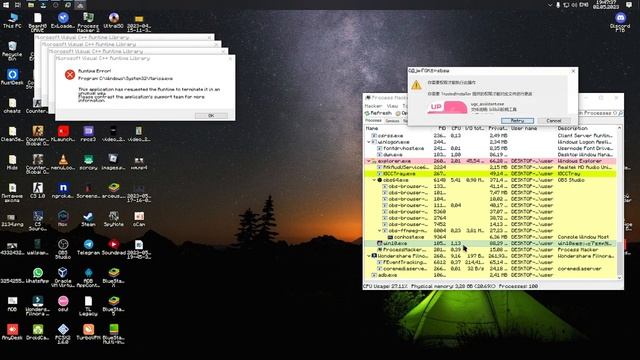Open WhatsApp desktop shortcut
This screenshot has width=640, height=360.
(x=38, y=276)
